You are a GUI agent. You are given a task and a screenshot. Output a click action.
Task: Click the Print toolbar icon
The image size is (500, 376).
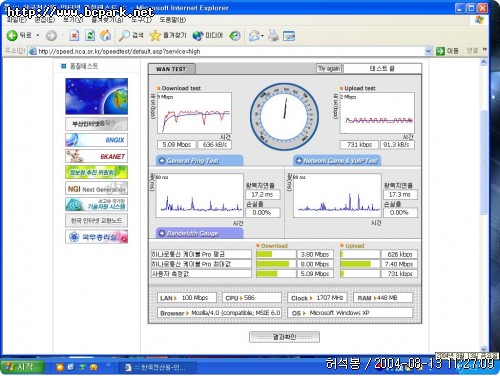pyautogui.click(x=273, y=35)
